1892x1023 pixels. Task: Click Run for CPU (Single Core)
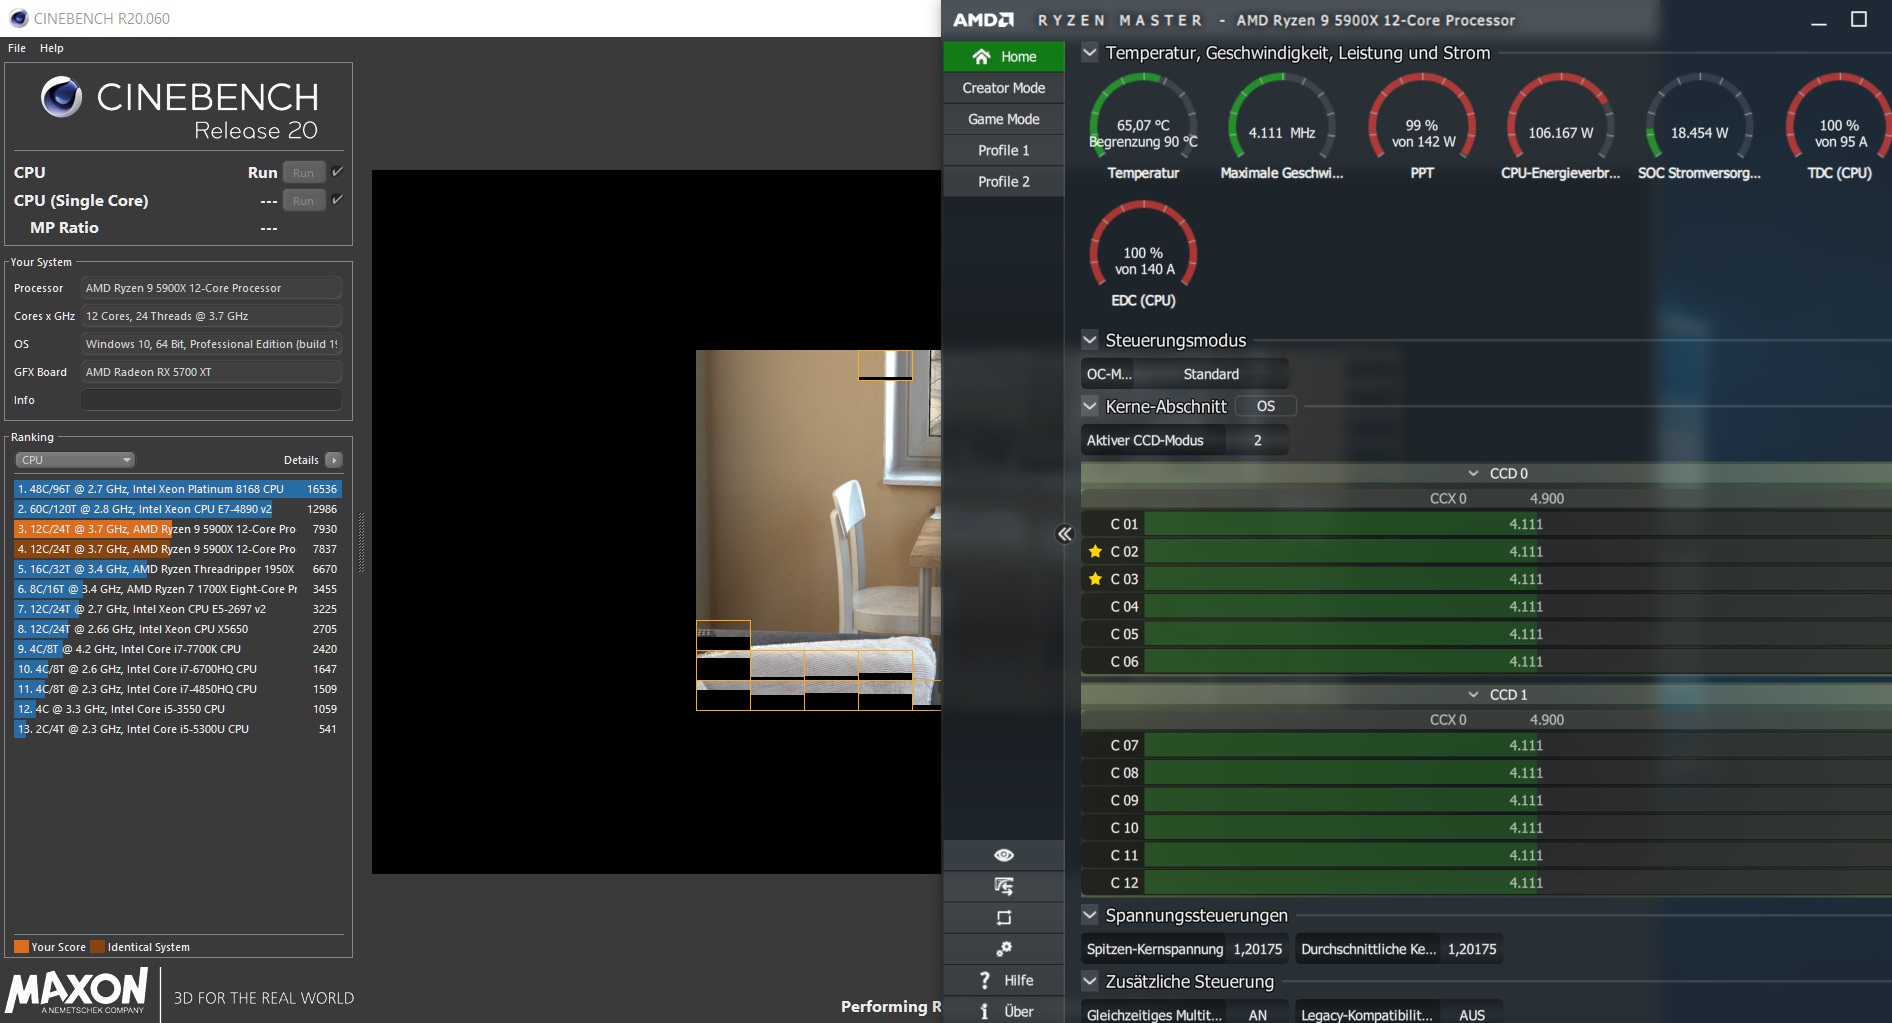point(304,201)
